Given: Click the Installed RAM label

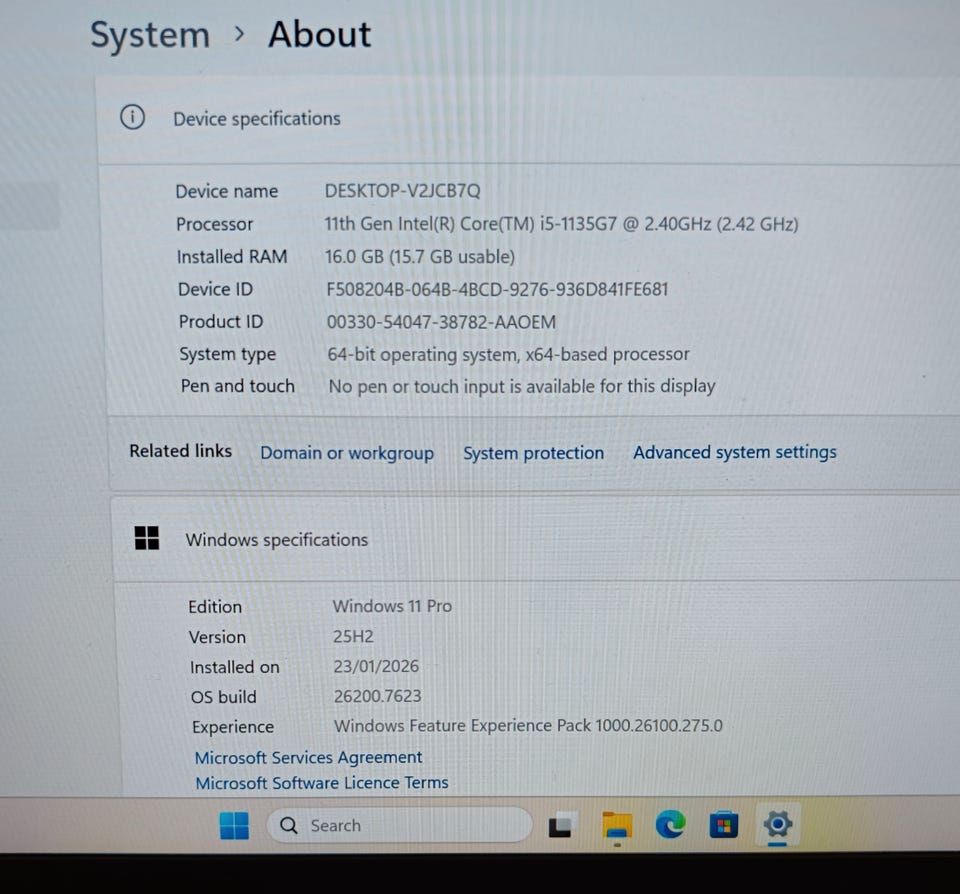Looking at the screenshot, I should (x=232, y=257).
